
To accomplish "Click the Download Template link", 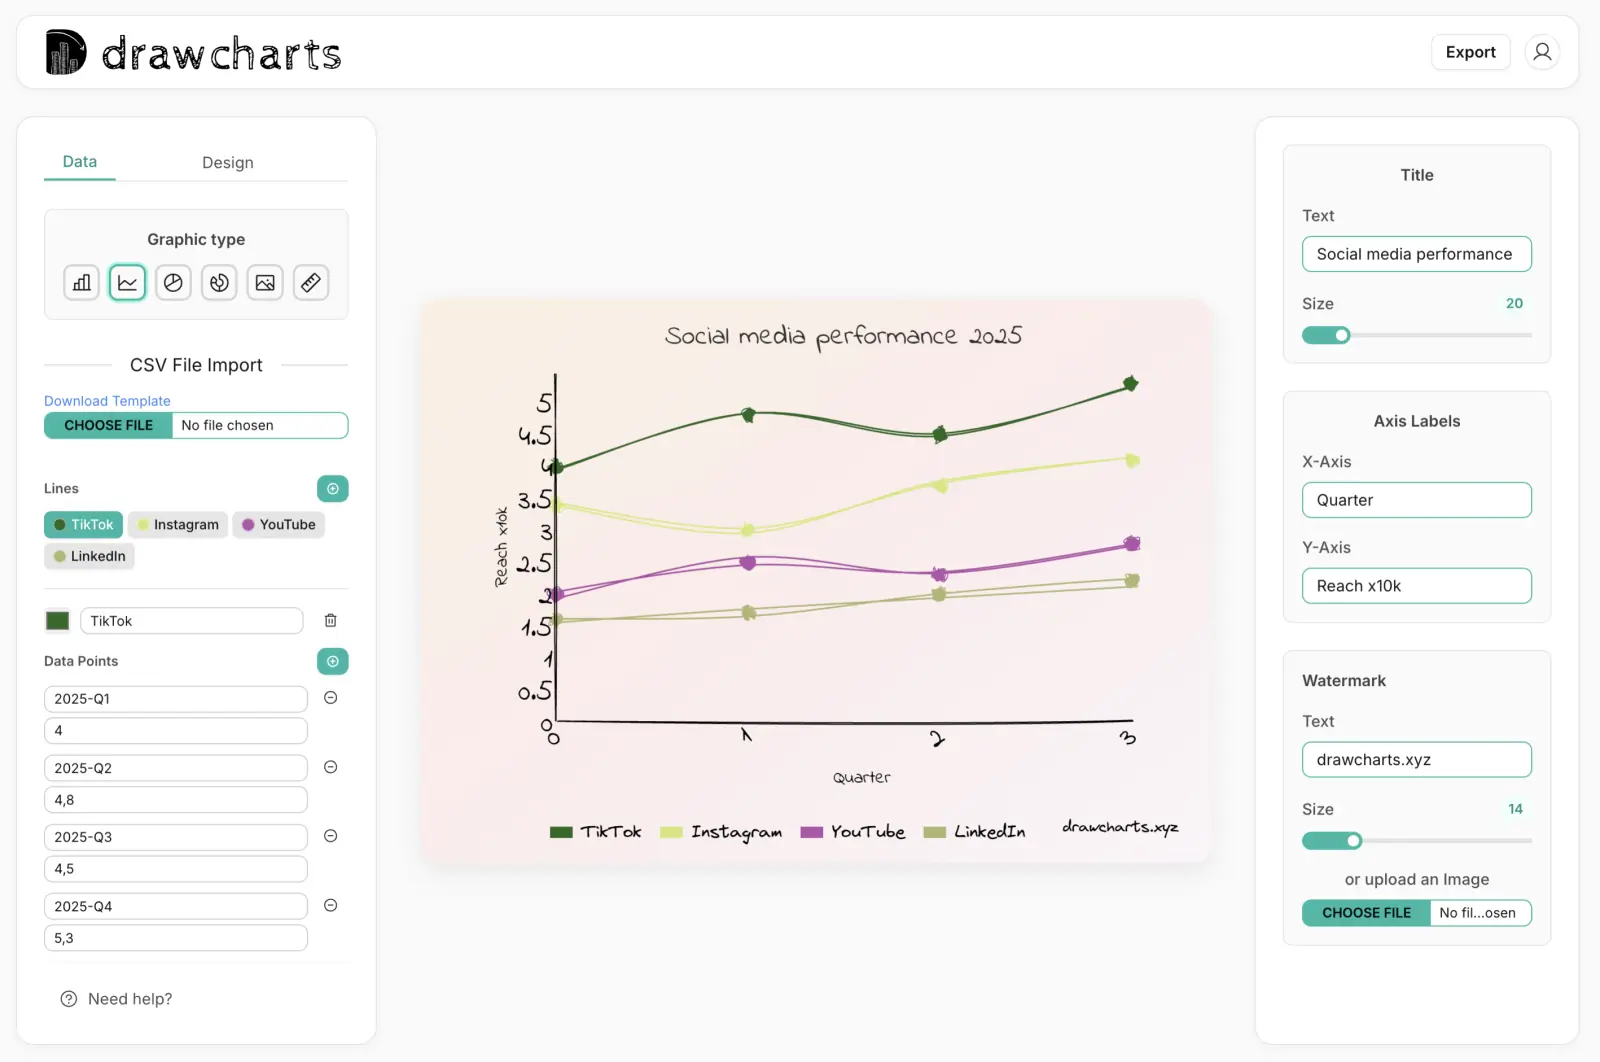I will (107, 400).
